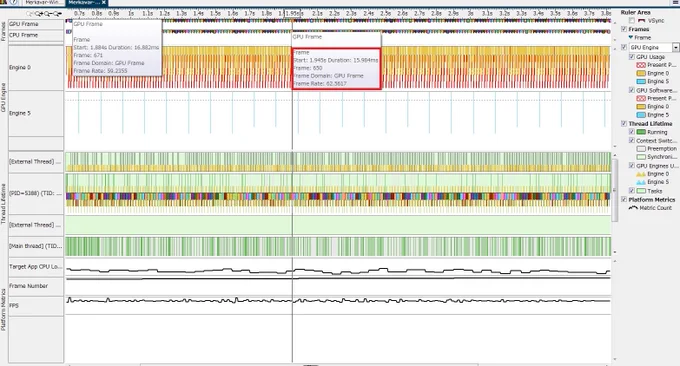Uncheck the Tasks checkbox

coord(631,191)
